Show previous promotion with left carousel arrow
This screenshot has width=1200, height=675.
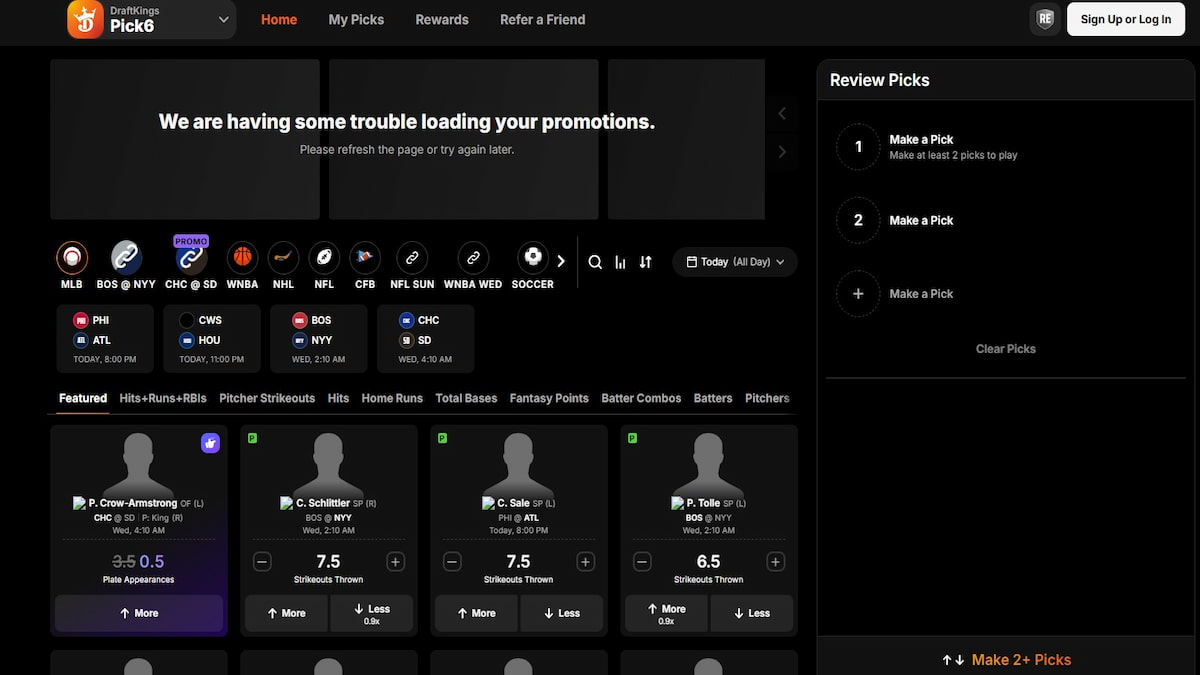[x=782, y=113]
